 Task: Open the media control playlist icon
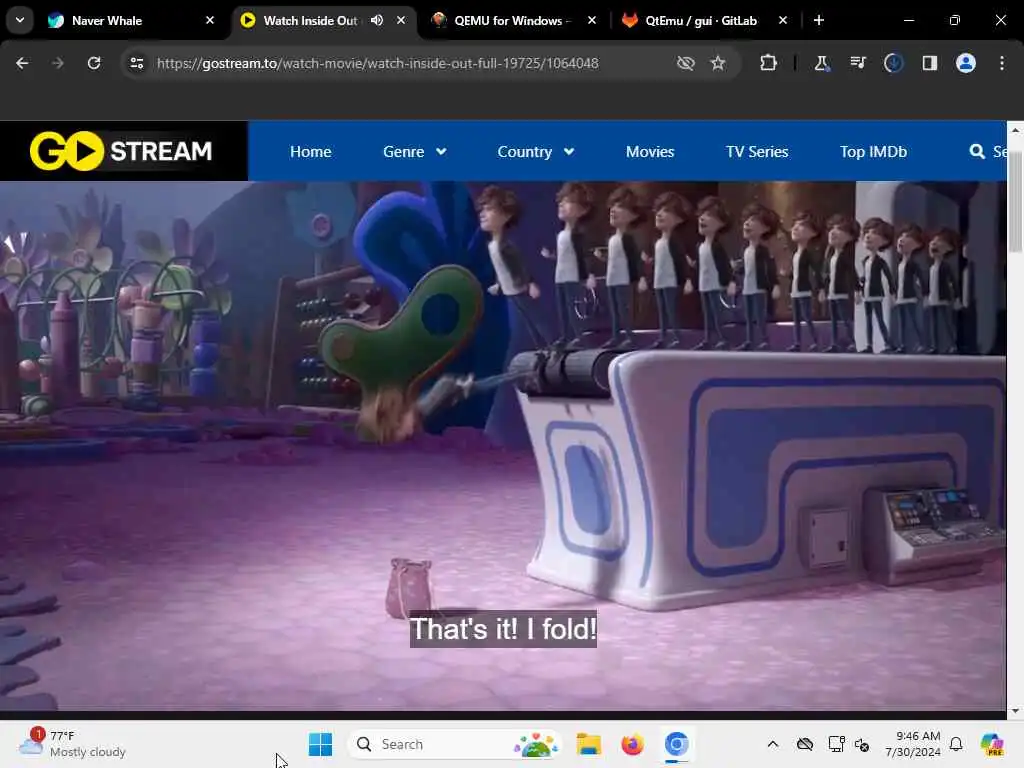[857, 63]
